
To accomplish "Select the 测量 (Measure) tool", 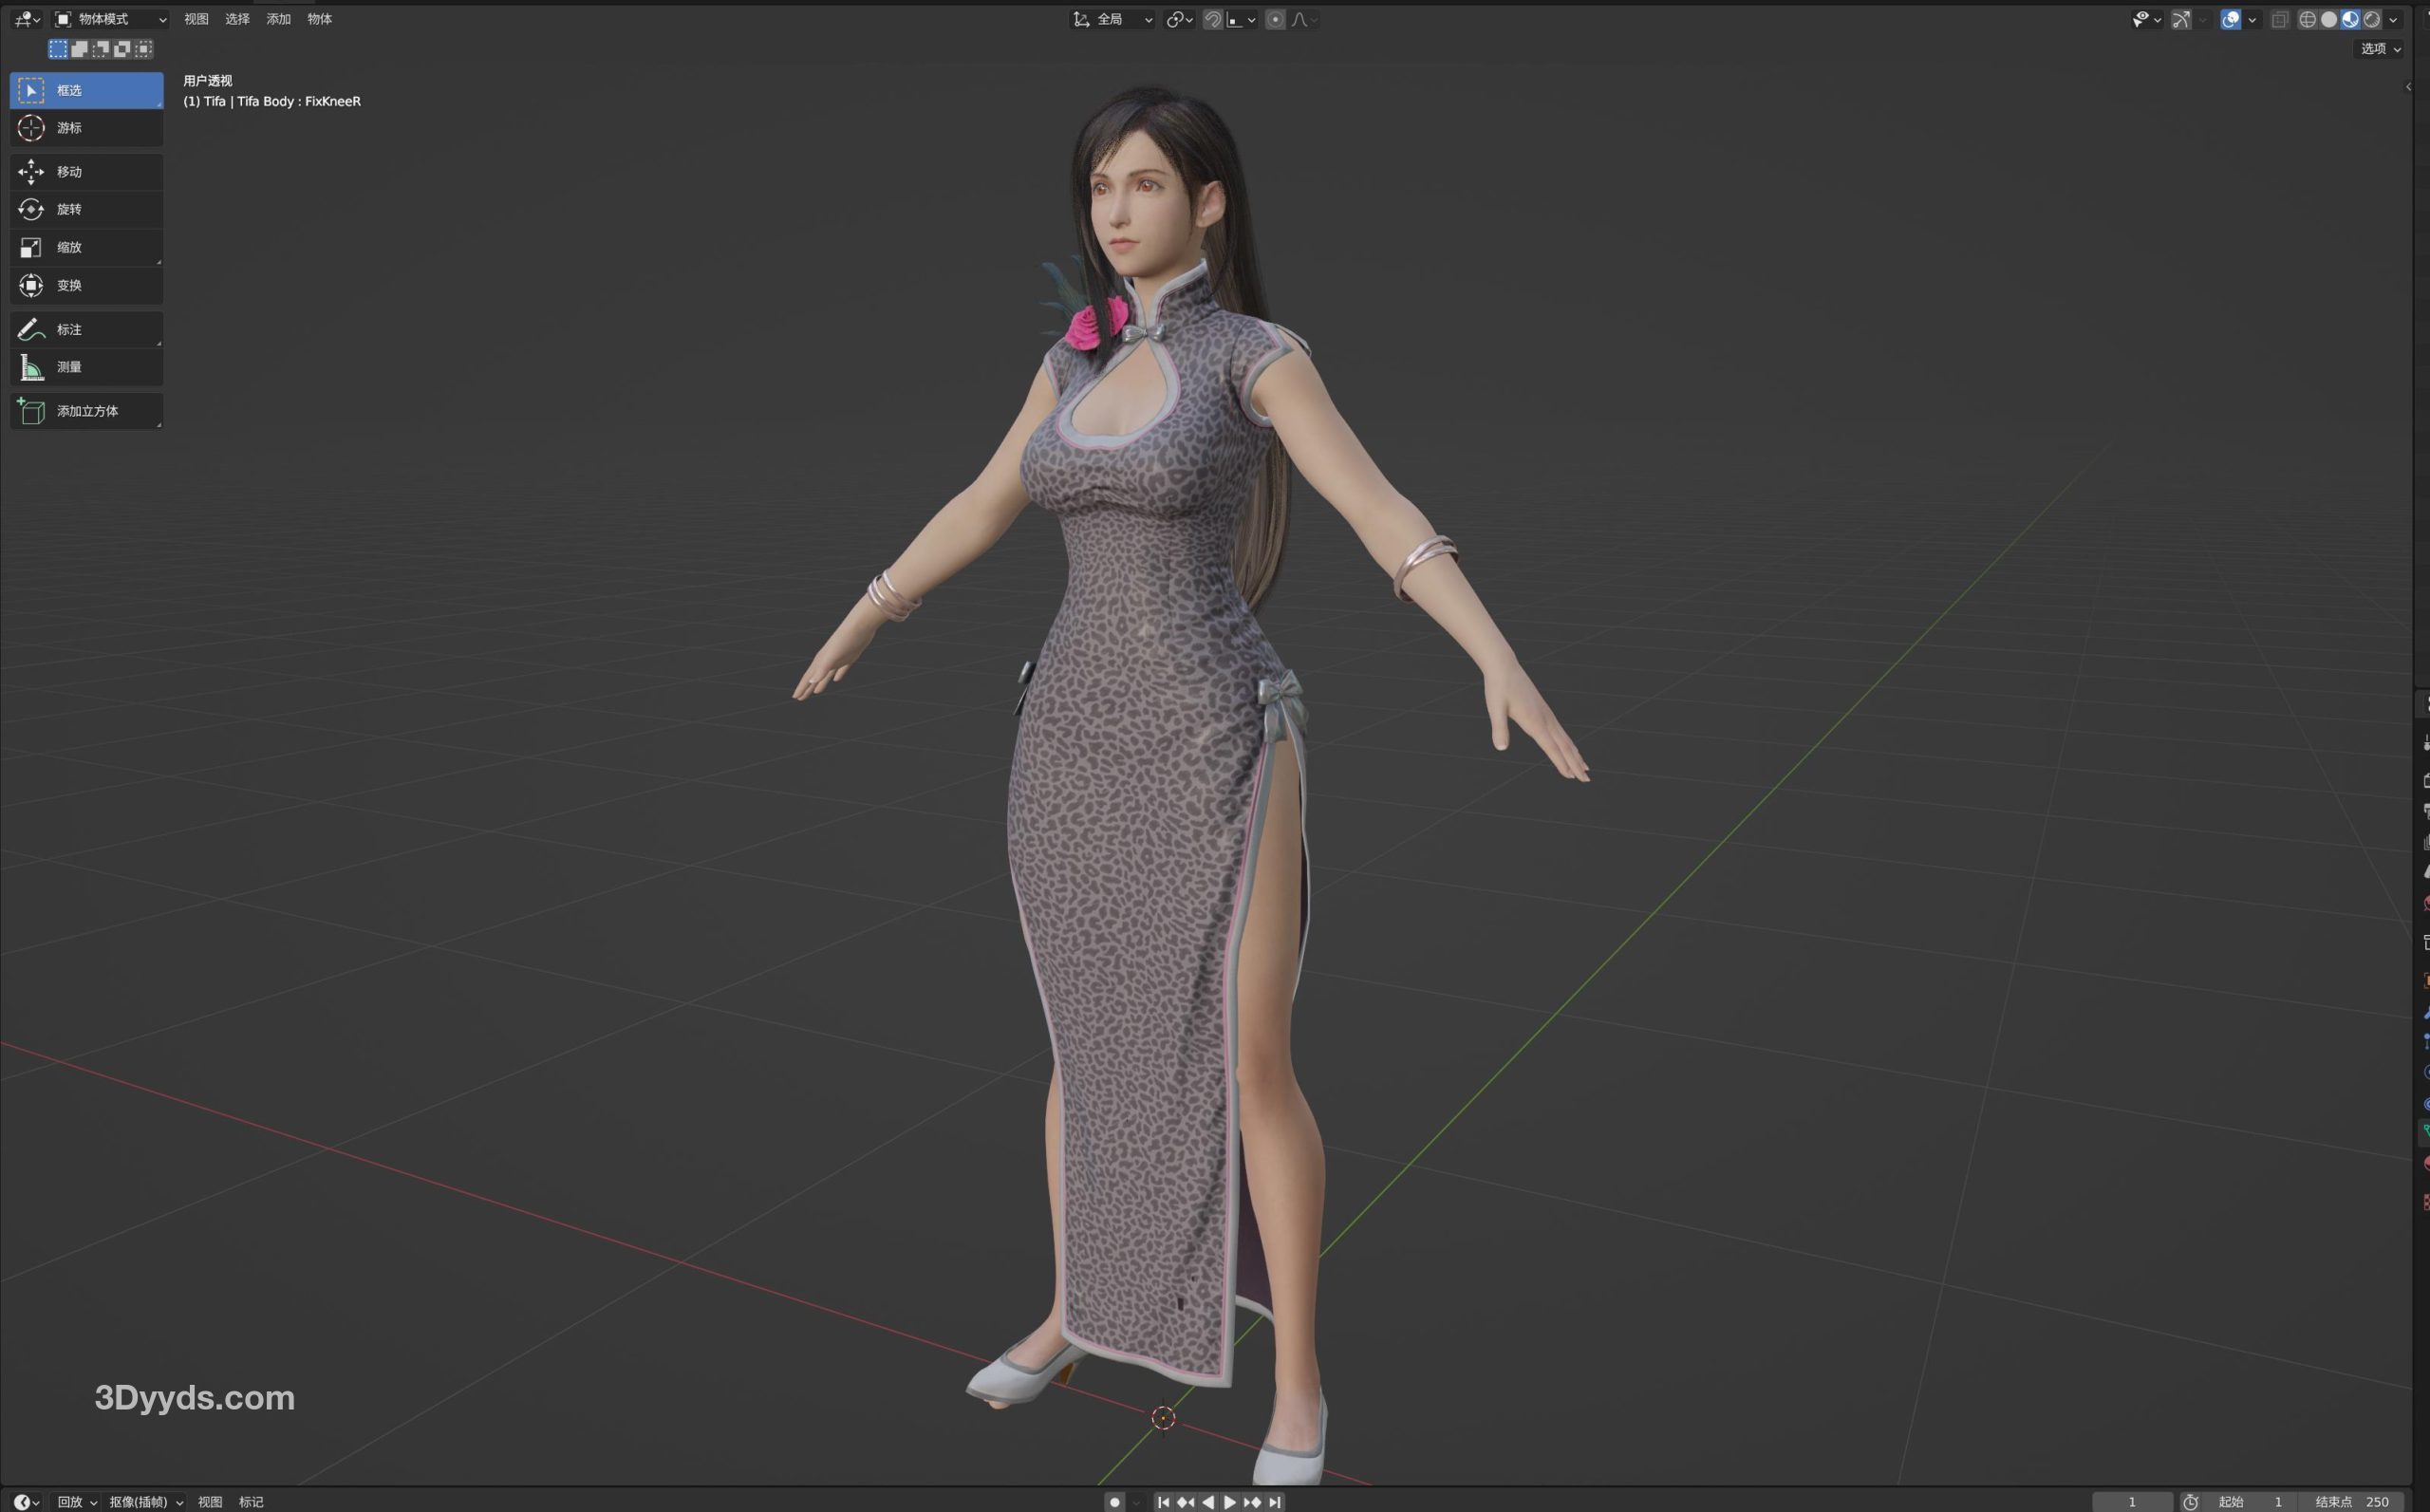I will click(86, 367).
